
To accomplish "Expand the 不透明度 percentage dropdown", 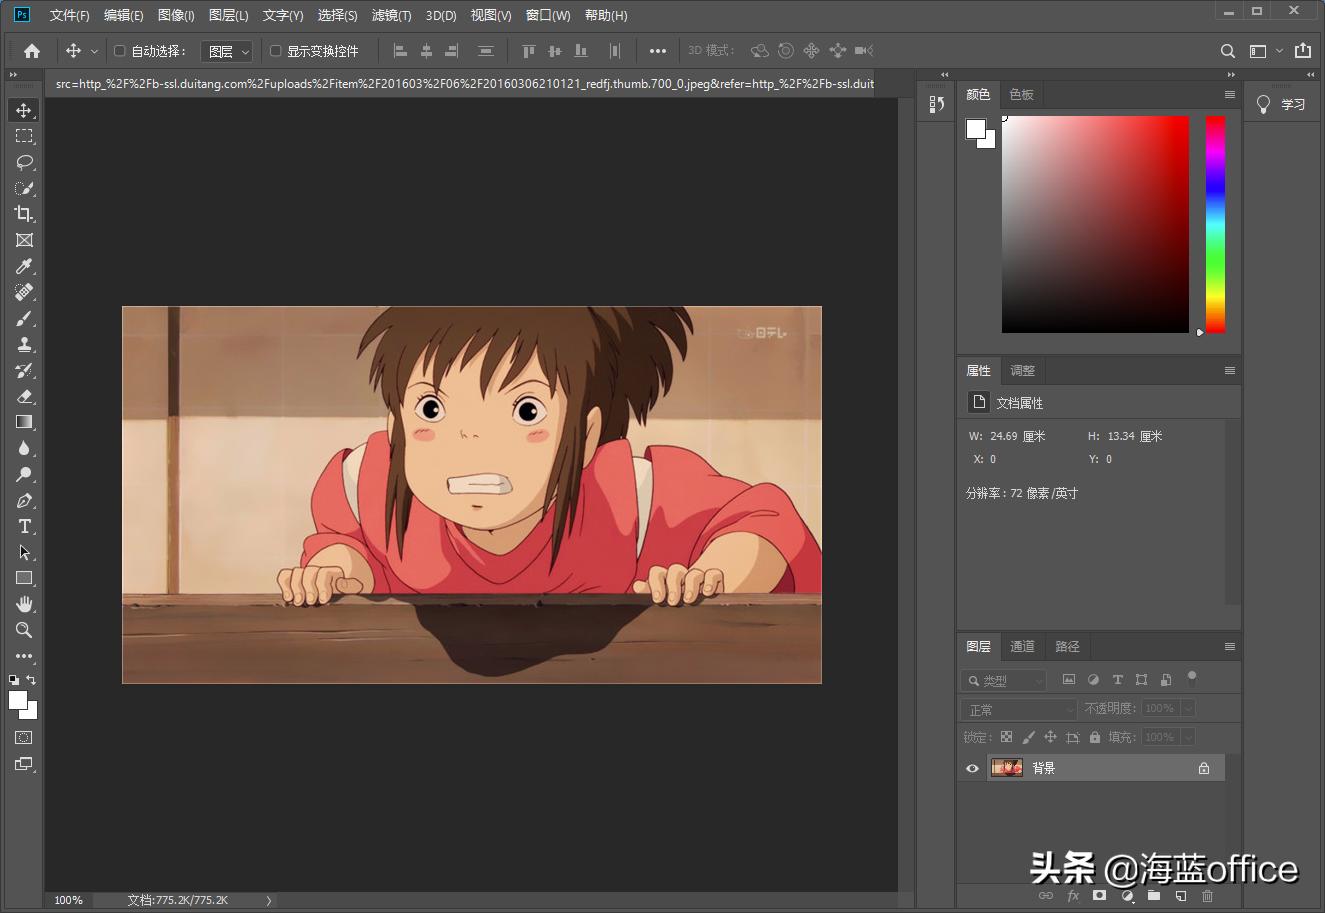I will (1190, 707).
